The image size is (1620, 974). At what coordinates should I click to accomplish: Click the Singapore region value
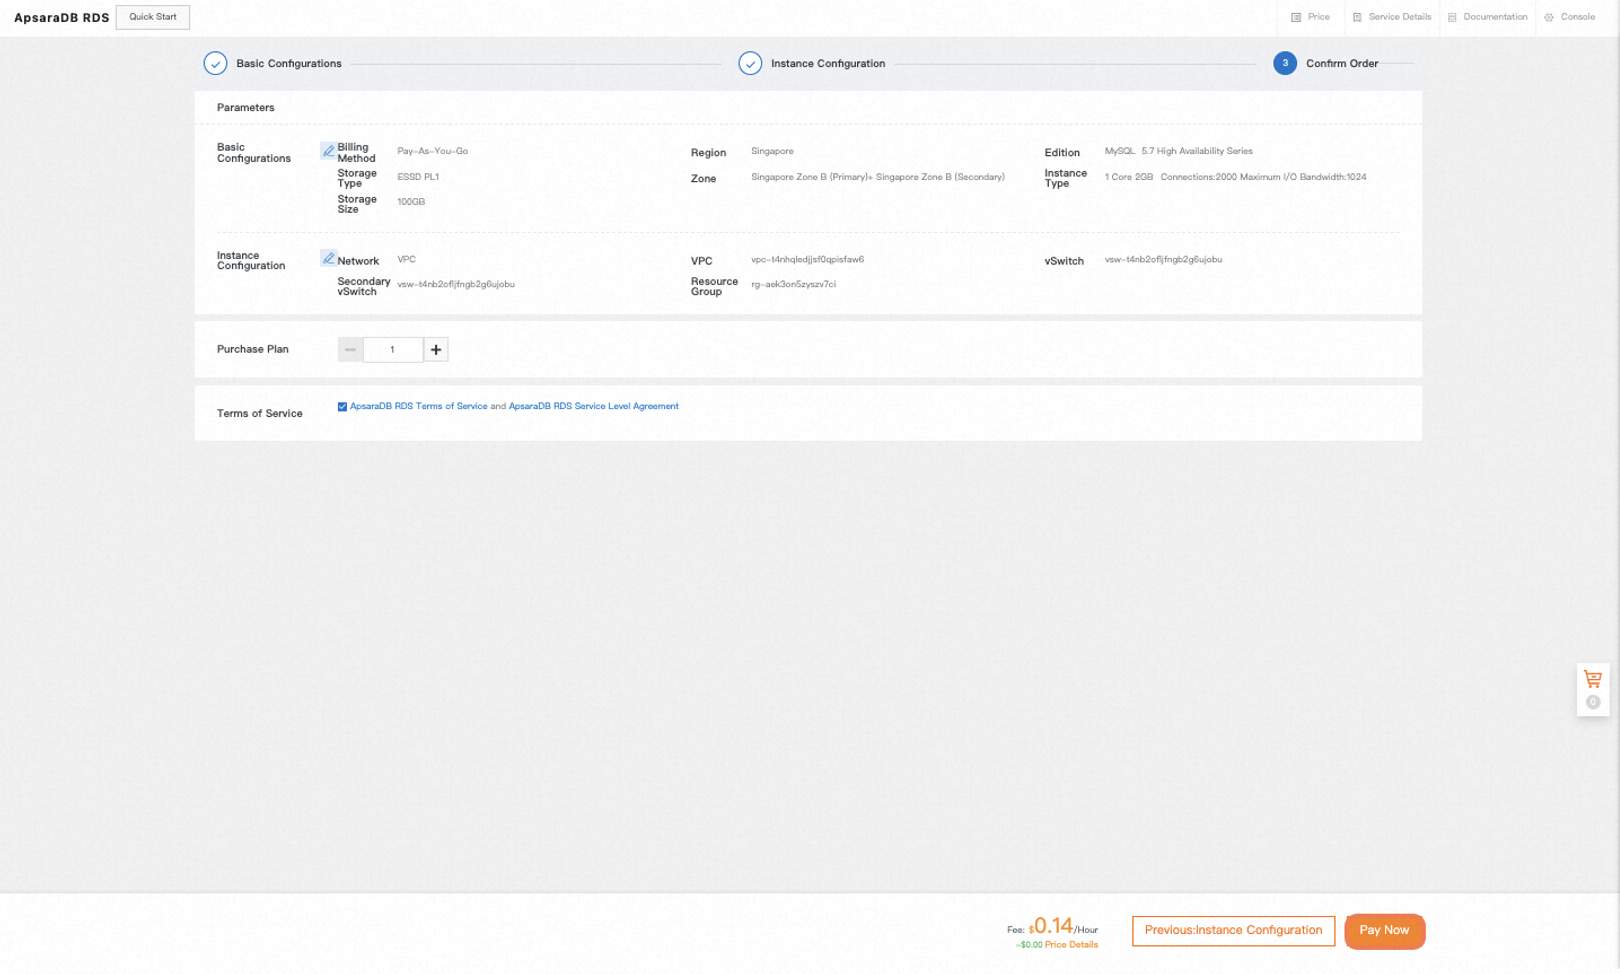[772, 151]
